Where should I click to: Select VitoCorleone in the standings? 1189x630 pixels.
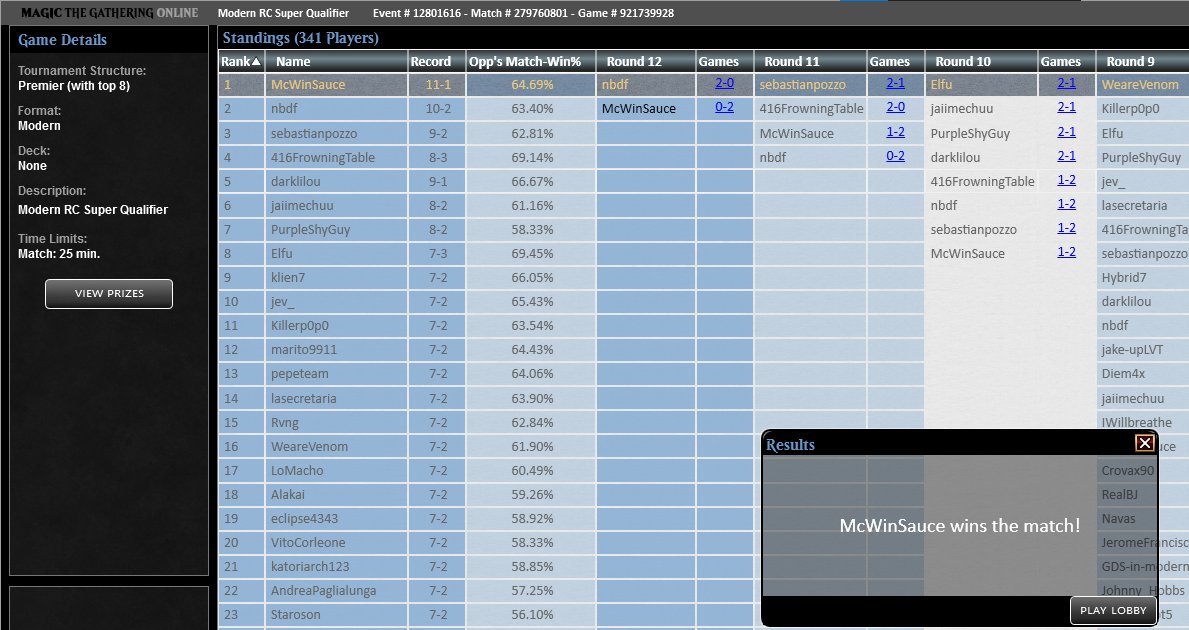click(308, 543)
